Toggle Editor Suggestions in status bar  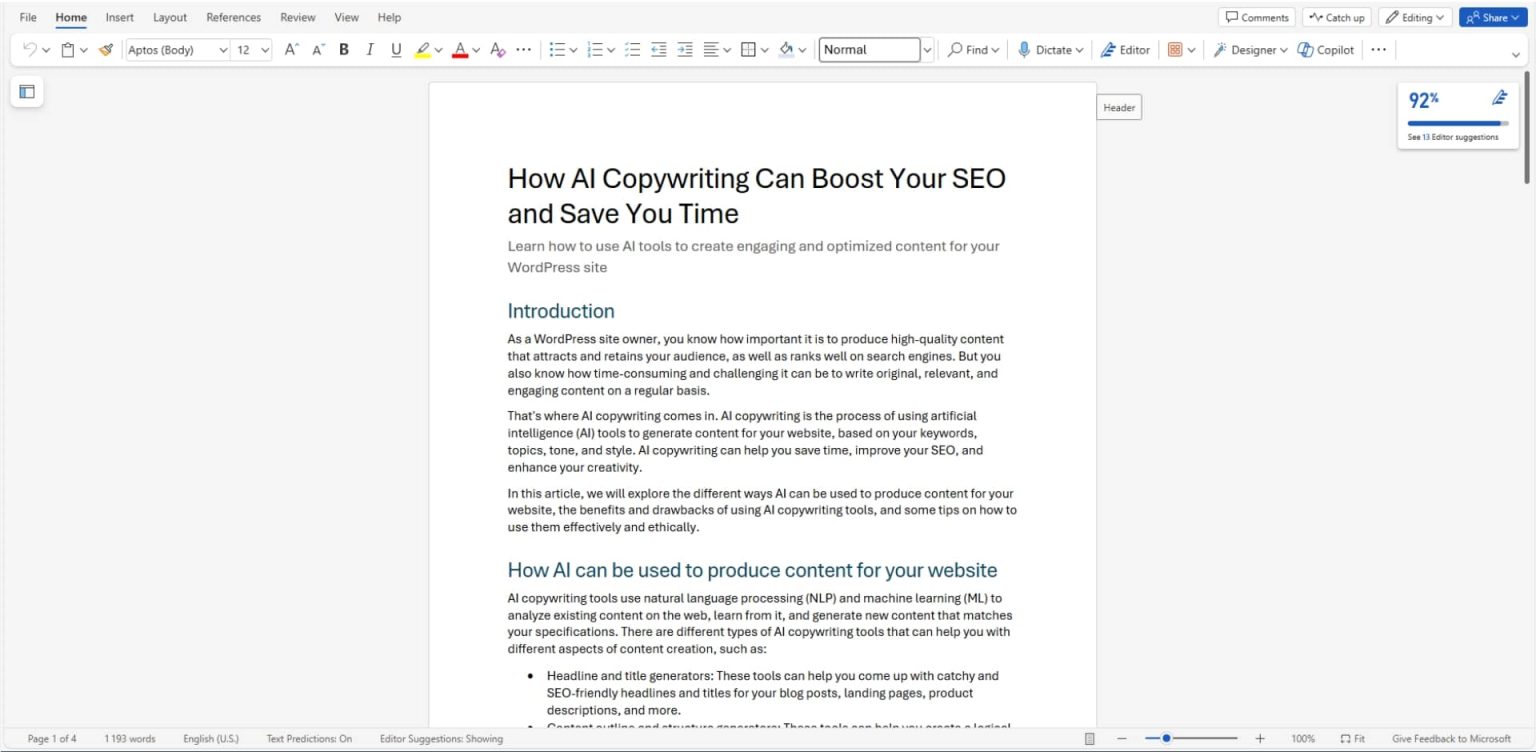pyautogui.click(x=441, y=739)
